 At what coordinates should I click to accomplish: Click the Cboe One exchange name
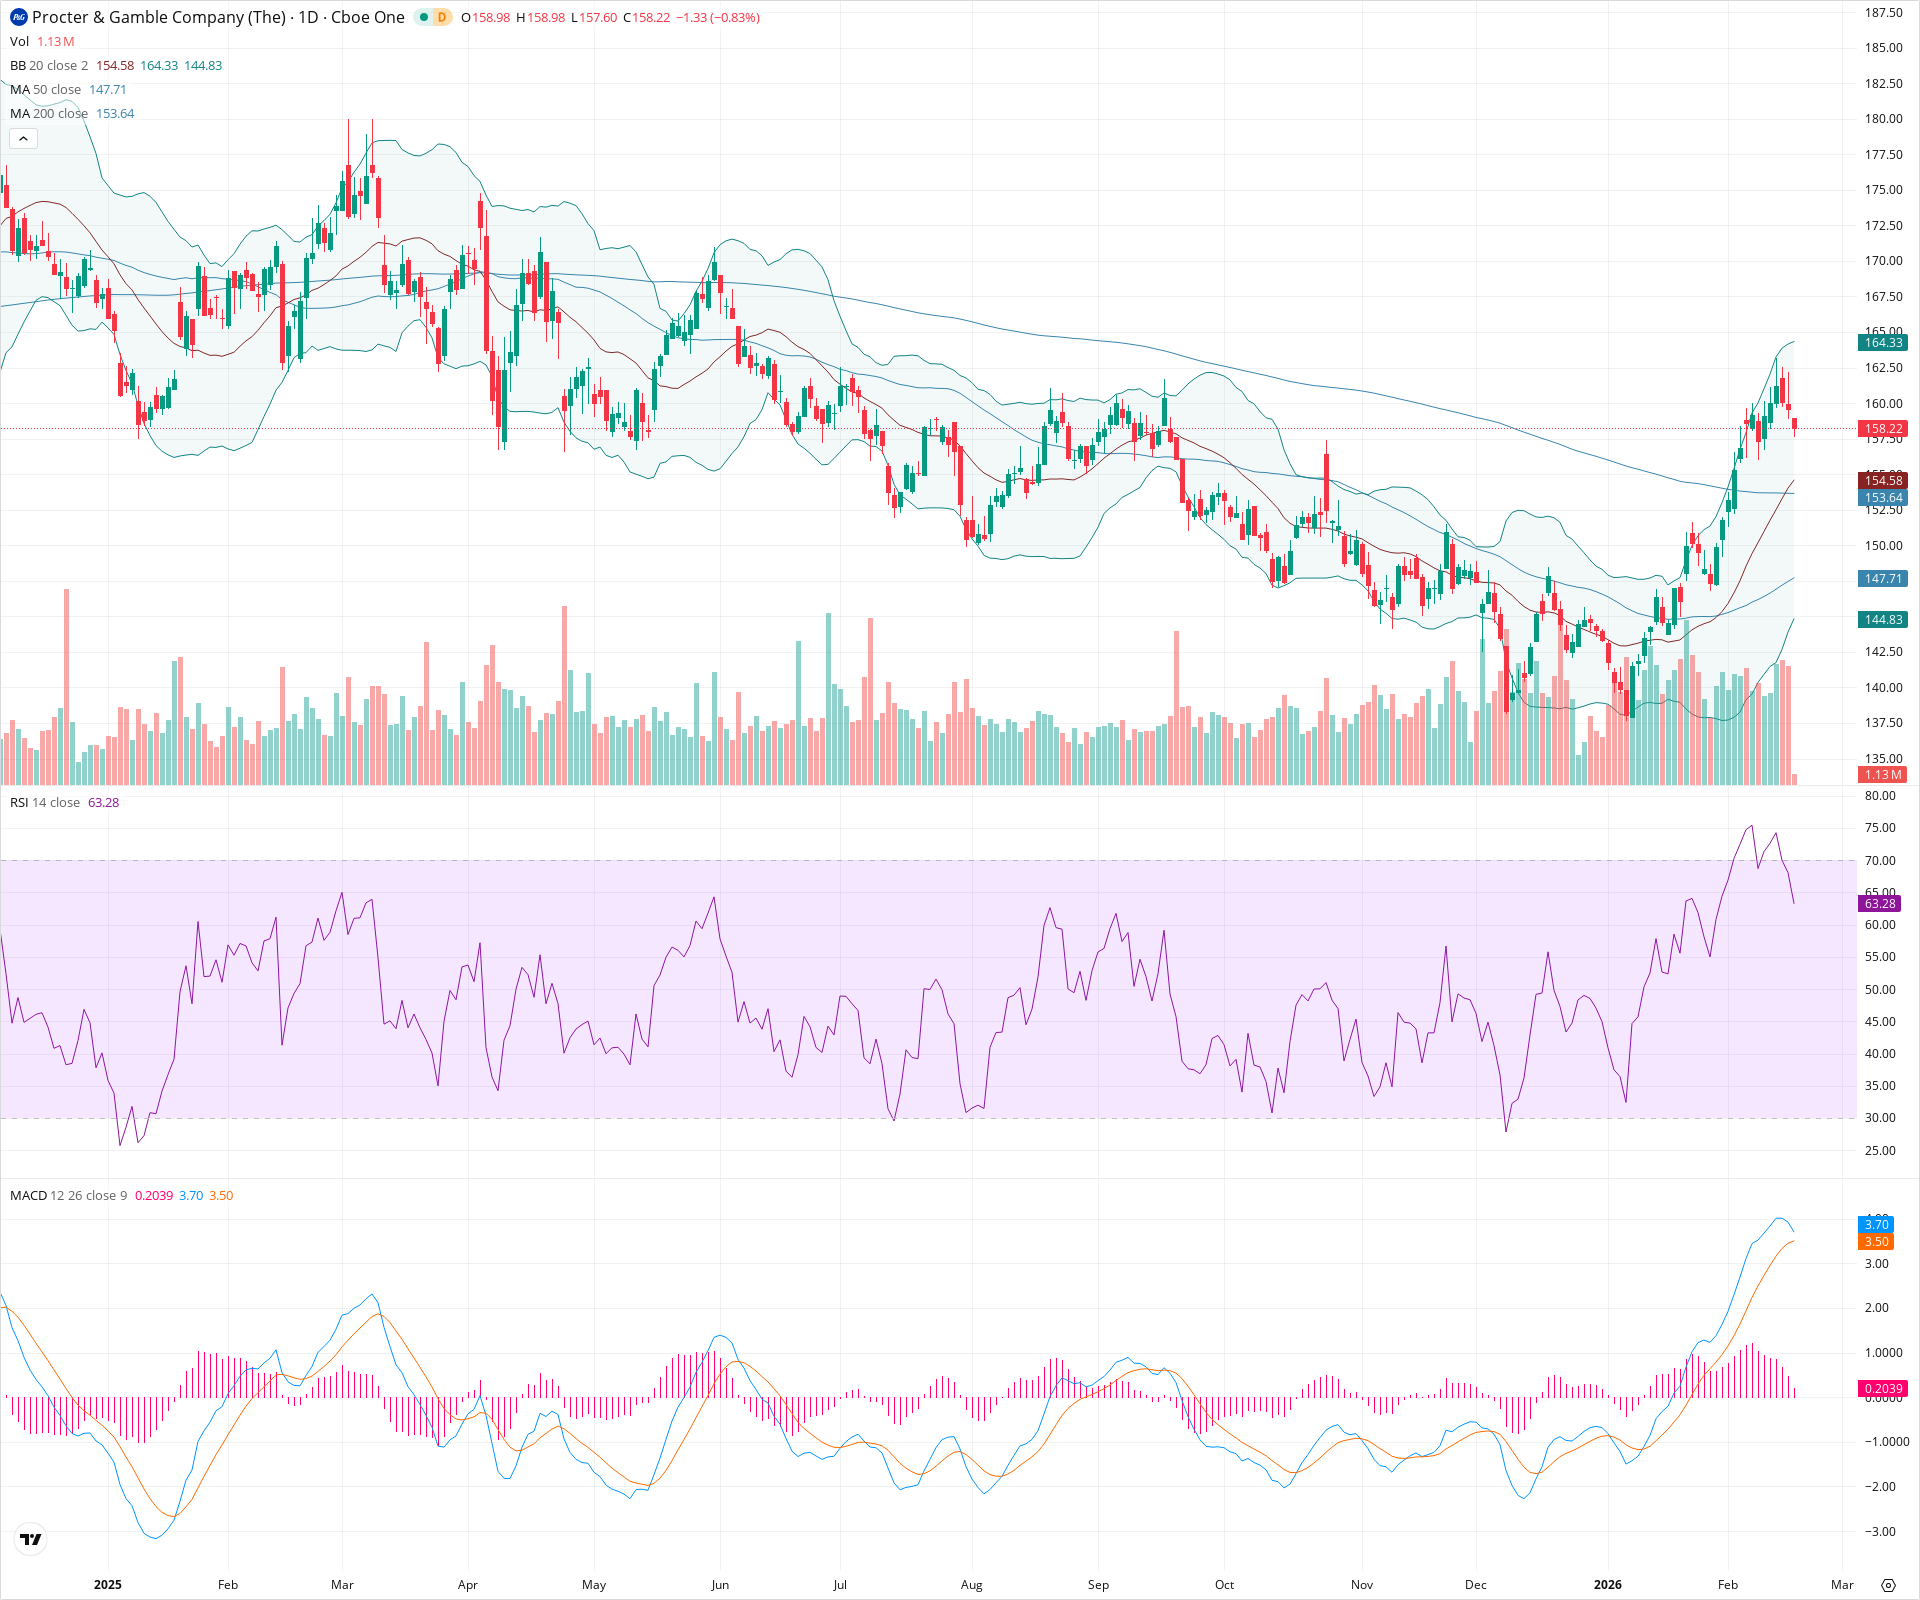368,18
